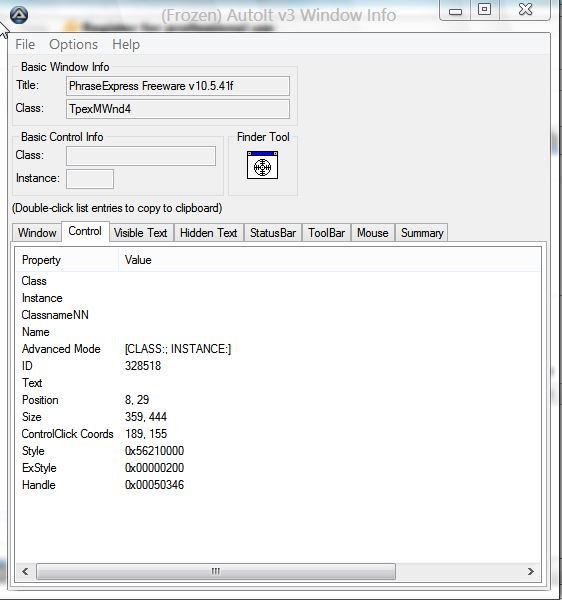The width and height of the screenshot is (562, 600).
Task: Open the Summary tab
Action: 422,233
